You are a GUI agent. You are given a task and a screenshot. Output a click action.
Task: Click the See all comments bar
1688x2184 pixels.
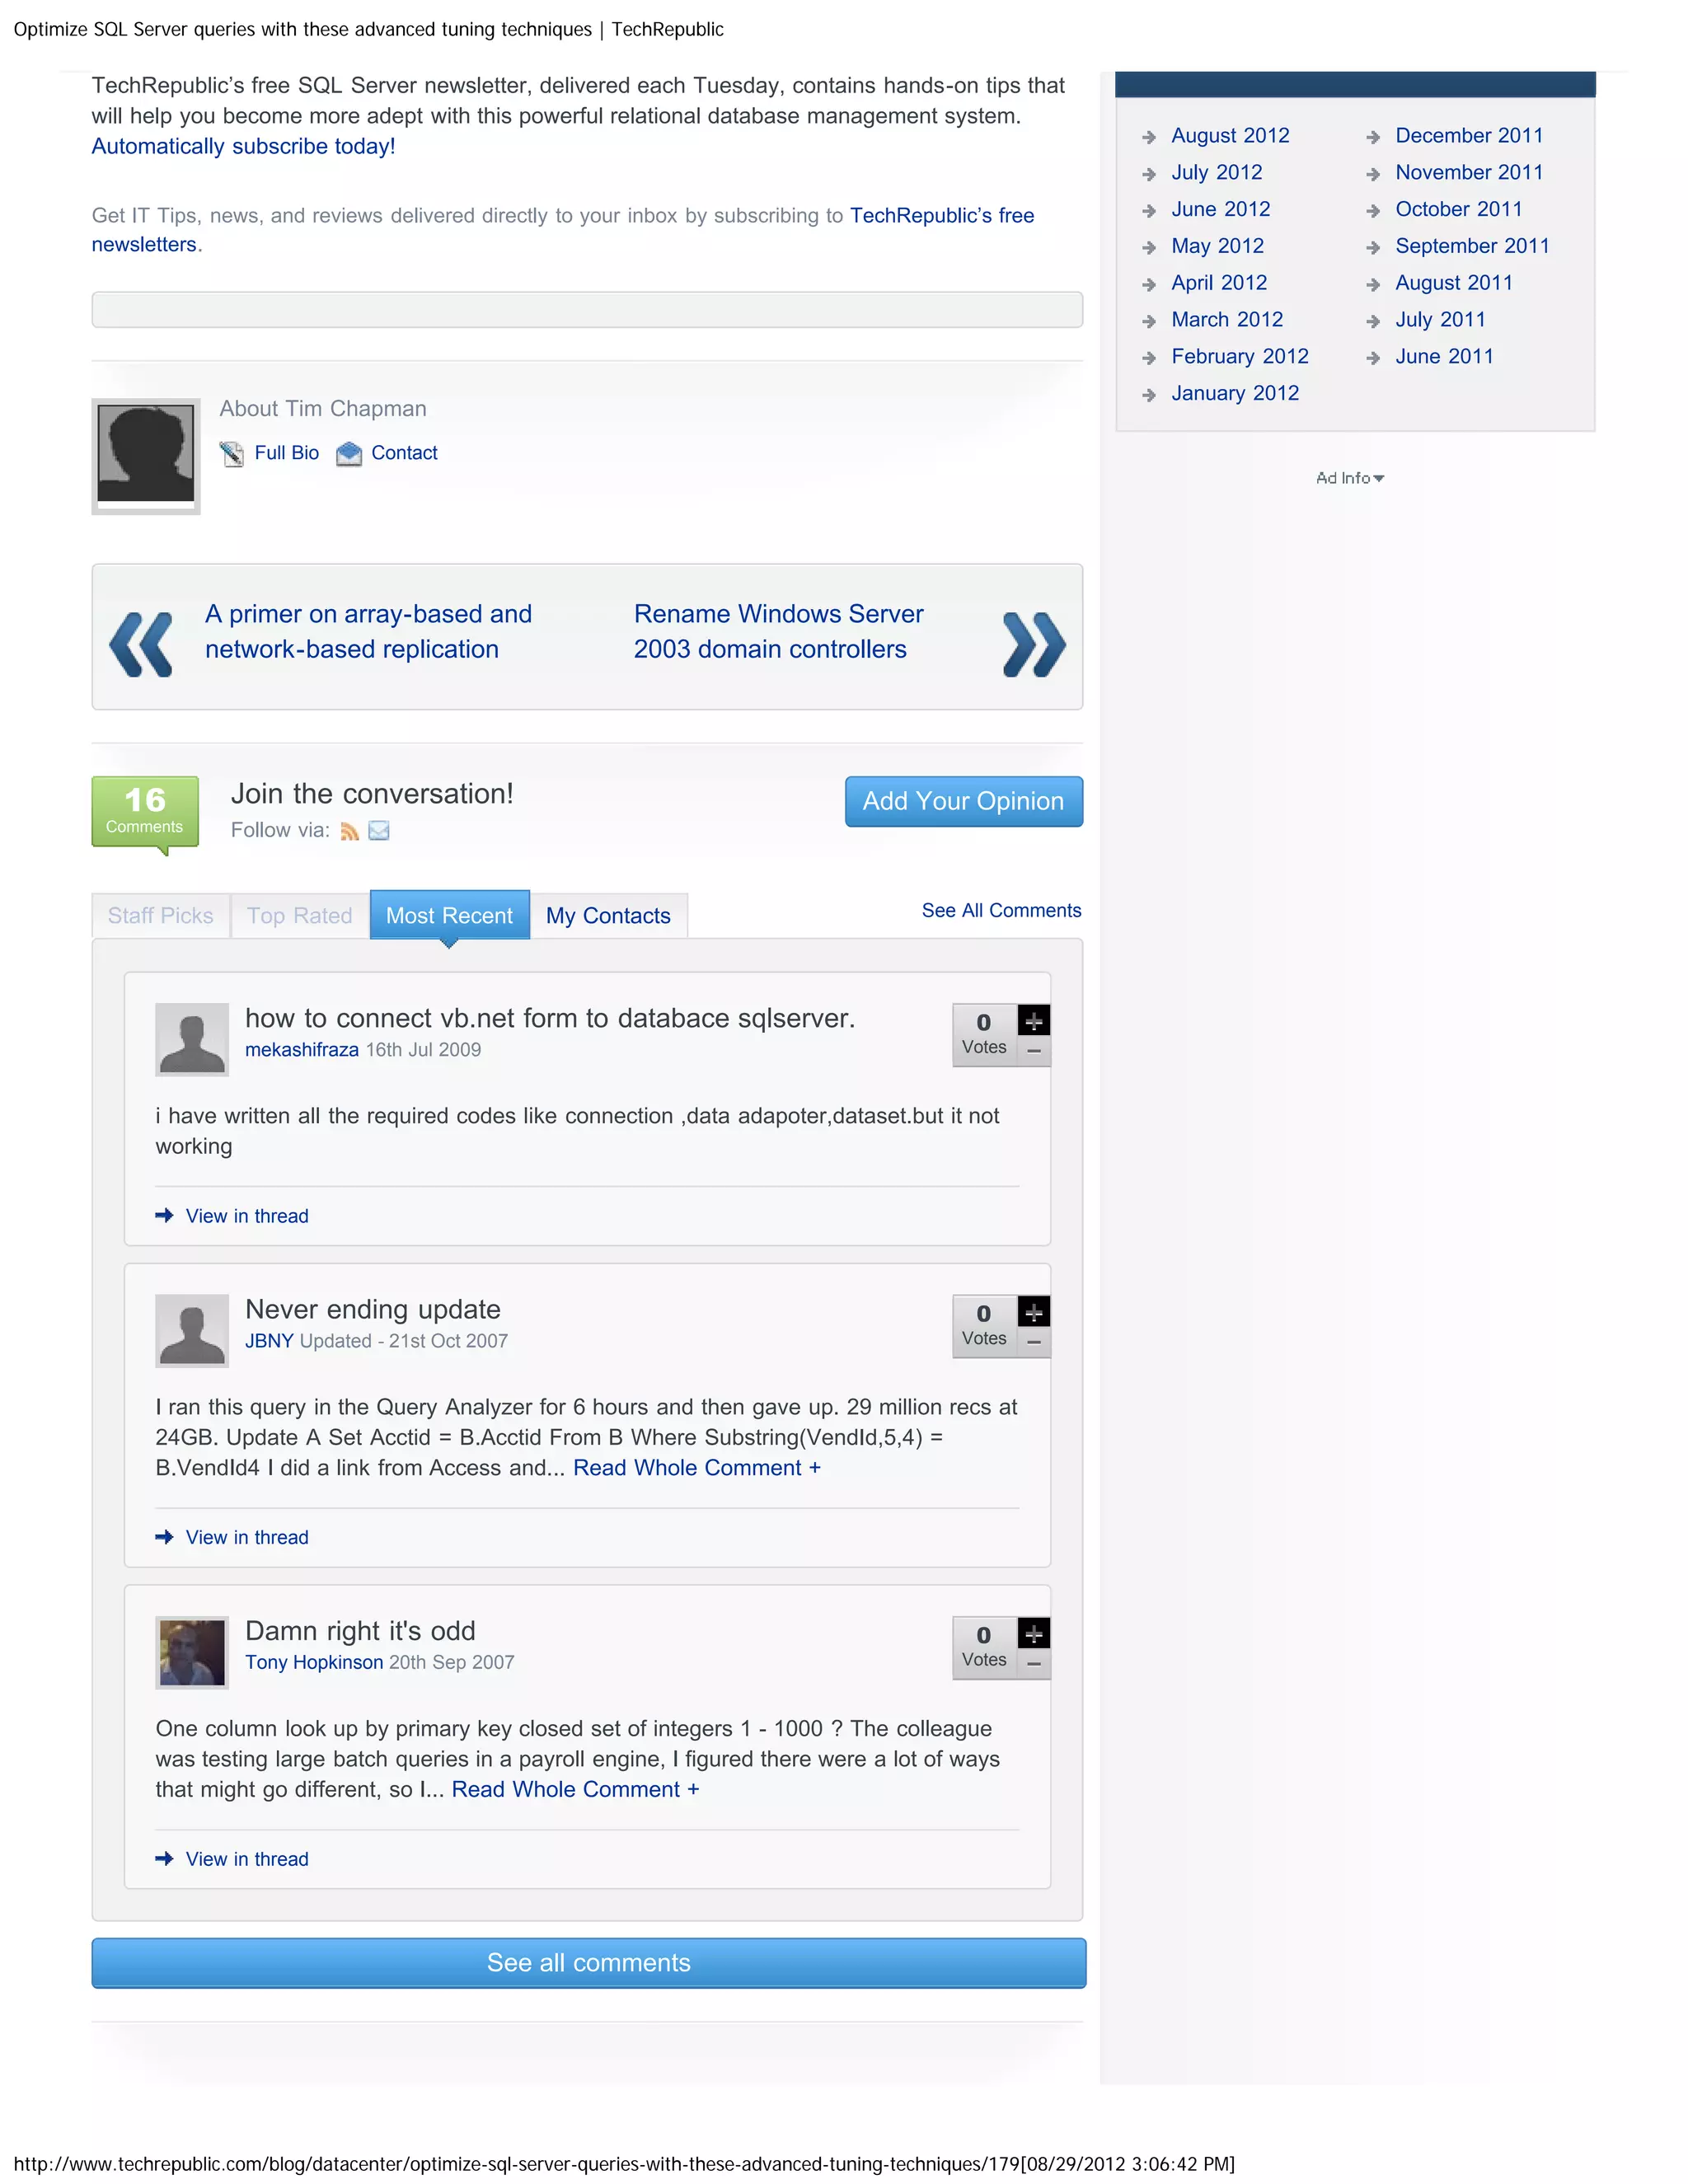588,1963
